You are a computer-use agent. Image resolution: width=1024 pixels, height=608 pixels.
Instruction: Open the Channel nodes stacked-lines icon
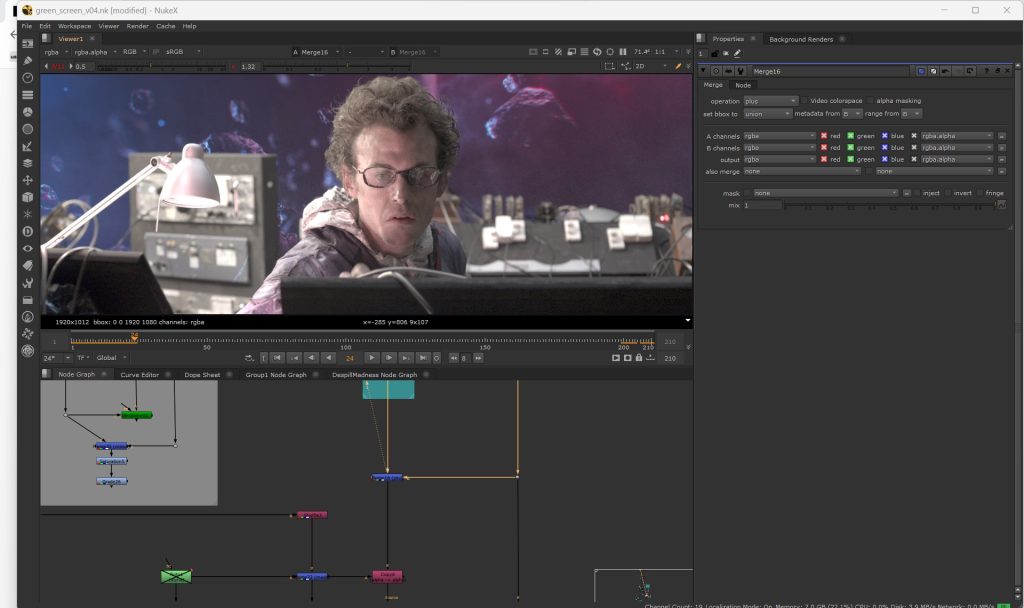(x=27, y=95)
